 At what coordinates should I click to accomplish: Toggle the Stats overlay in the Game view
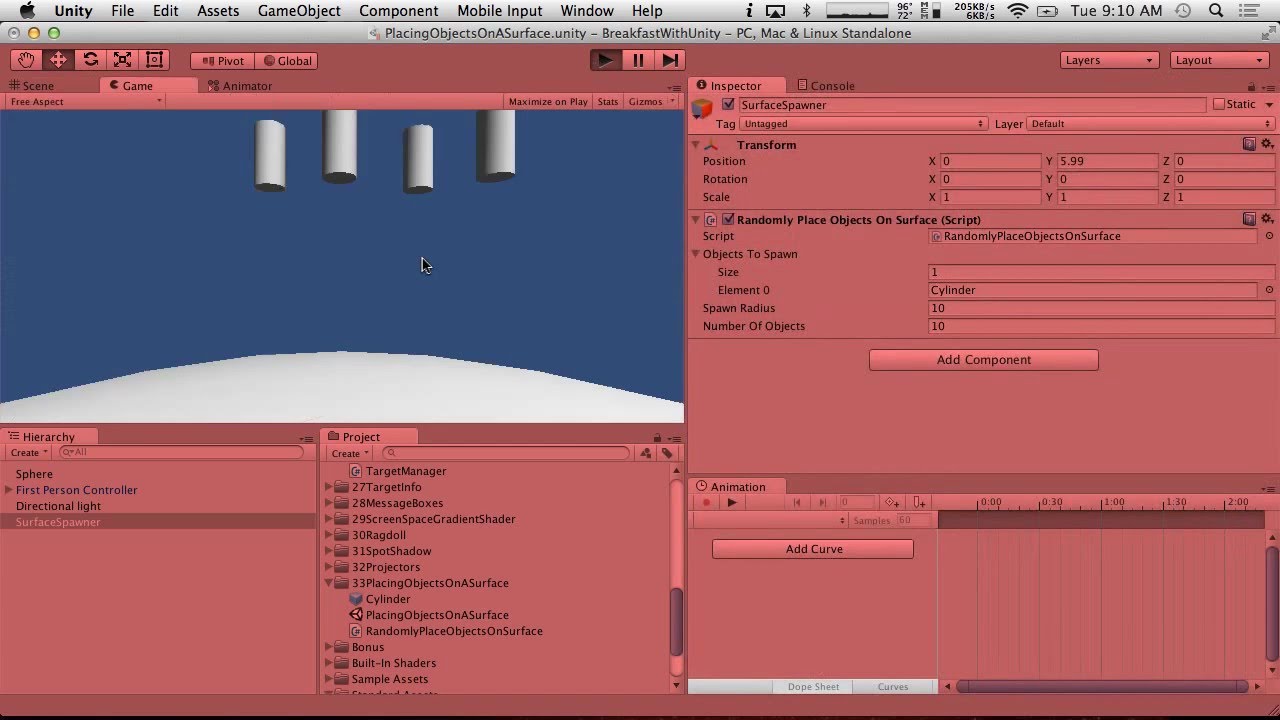click(608, 102)
